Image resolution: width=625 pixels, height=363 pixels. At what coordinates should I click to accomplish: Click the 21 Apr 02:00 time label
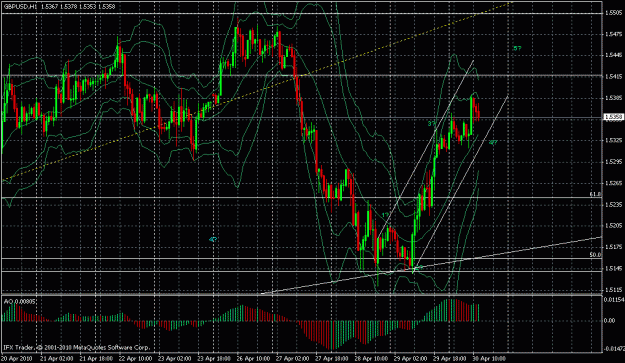click(56, 358)
